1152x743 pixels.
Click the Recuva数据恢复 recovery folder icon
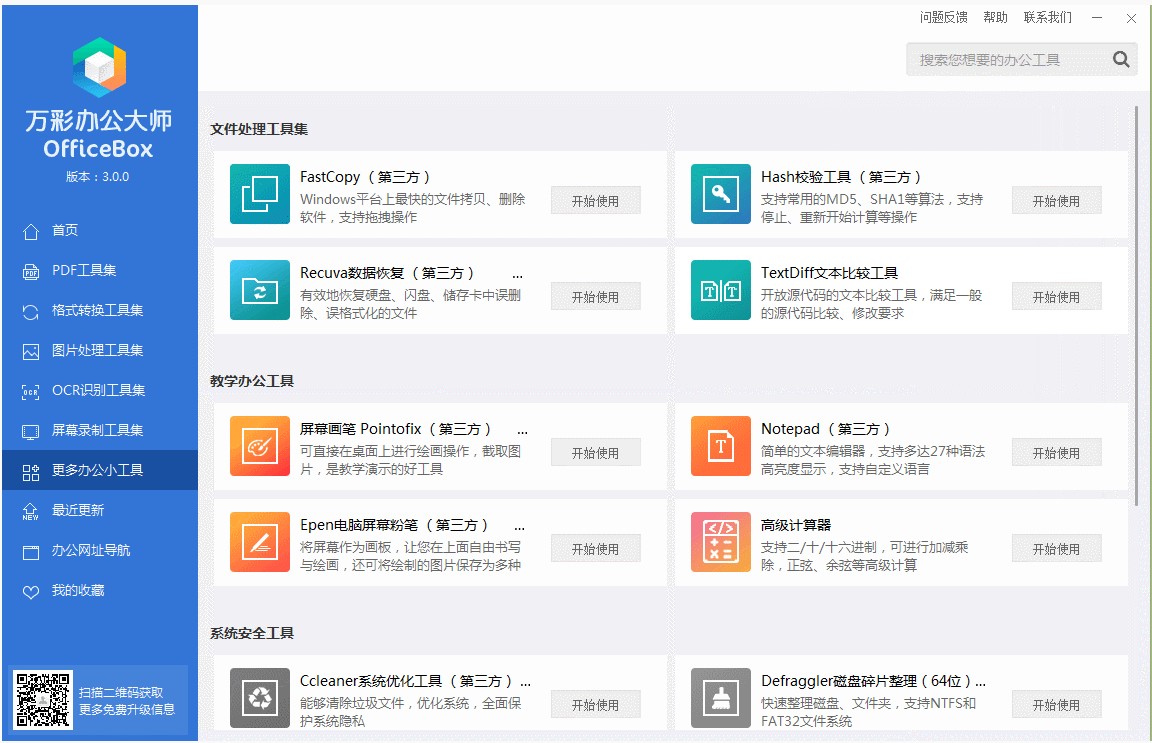coord(259,291)
